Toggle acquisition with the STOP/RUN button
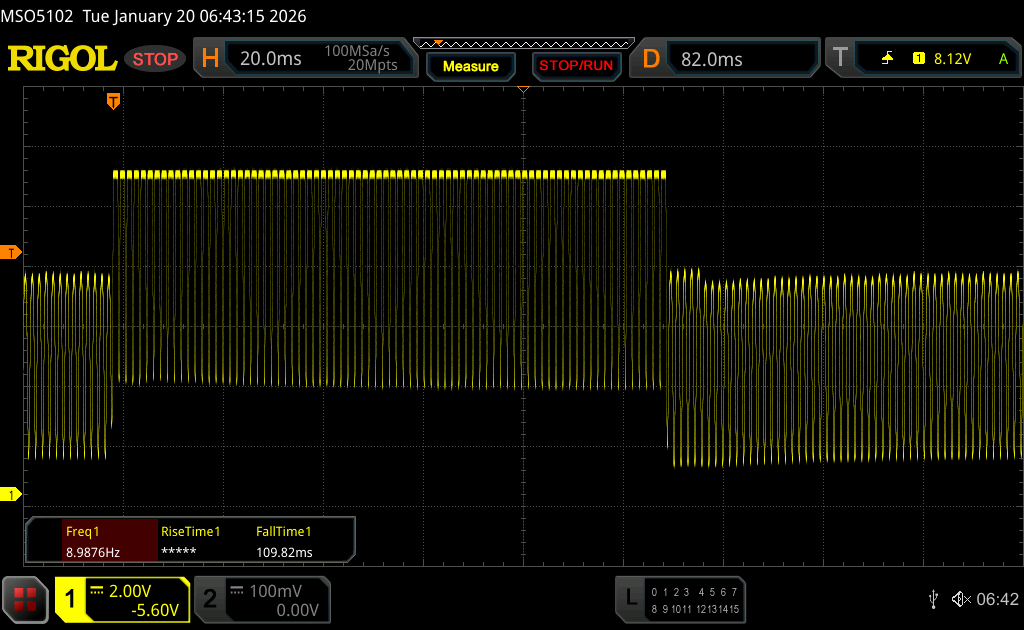Screen dimensions: 1024x630 click(x=576, y=66)
